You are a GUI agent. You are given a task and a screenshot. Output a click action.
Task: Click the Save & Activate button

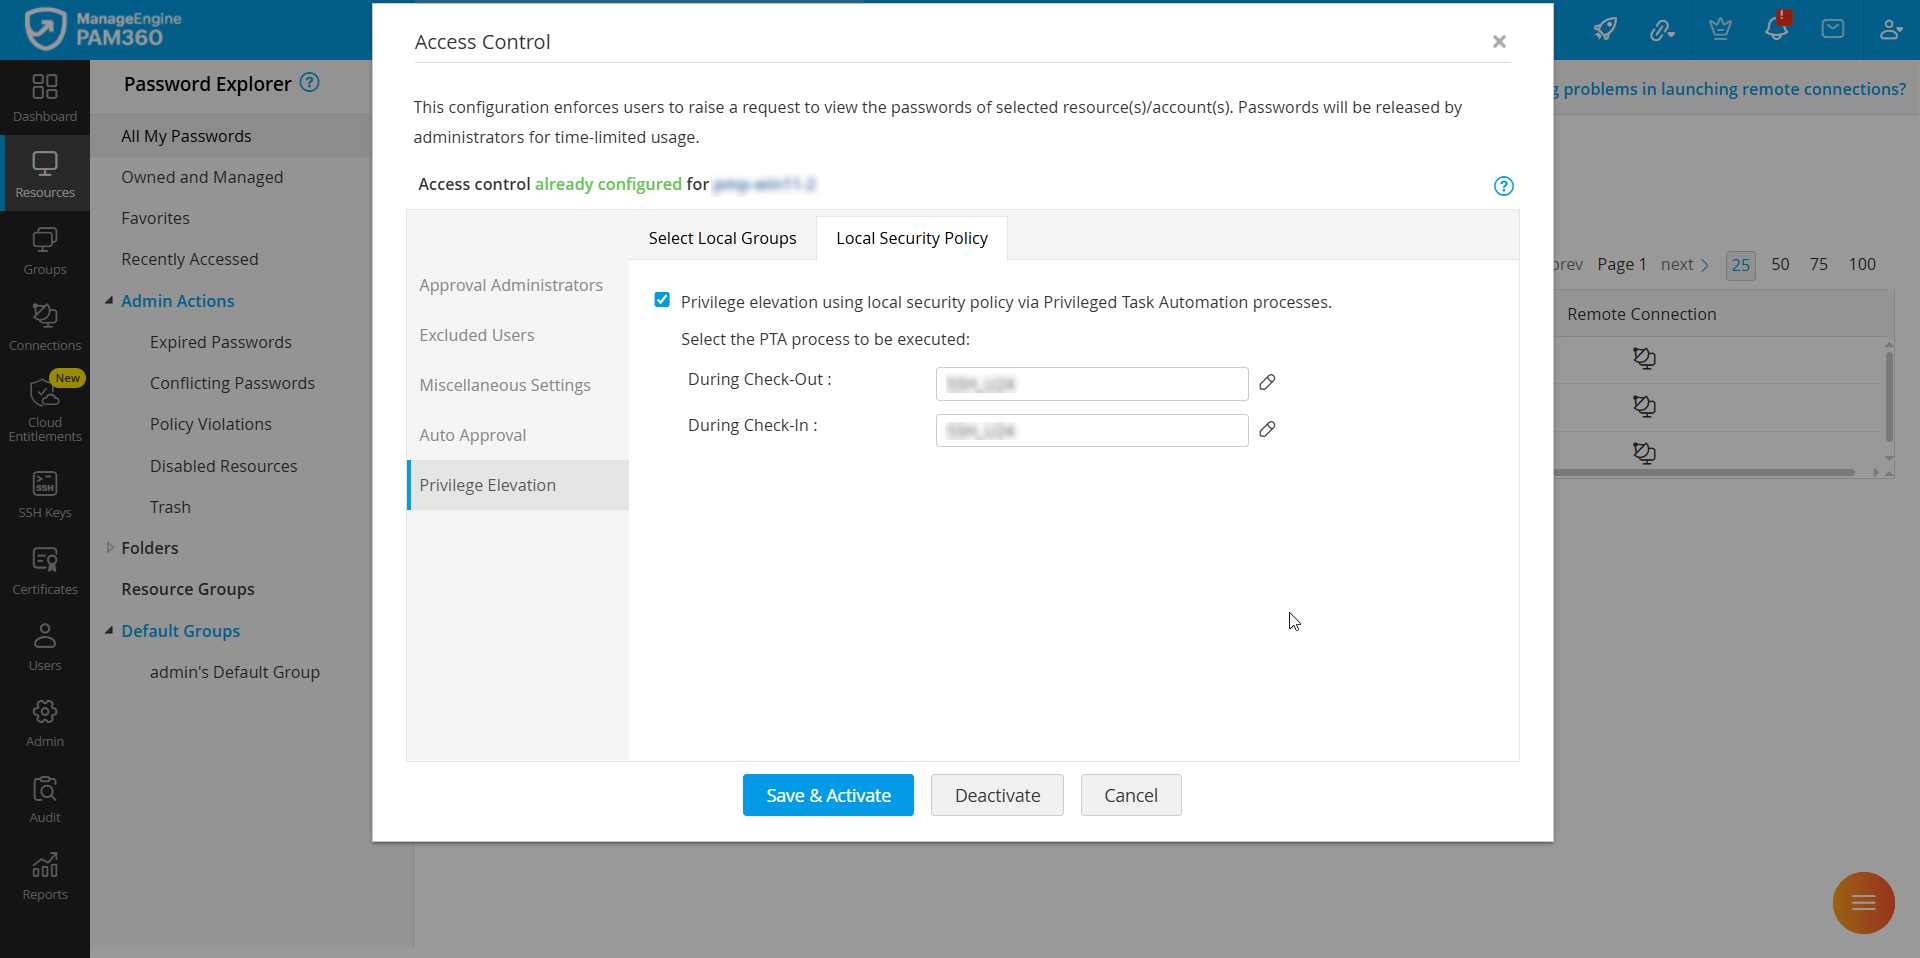(x=828, y=795)
